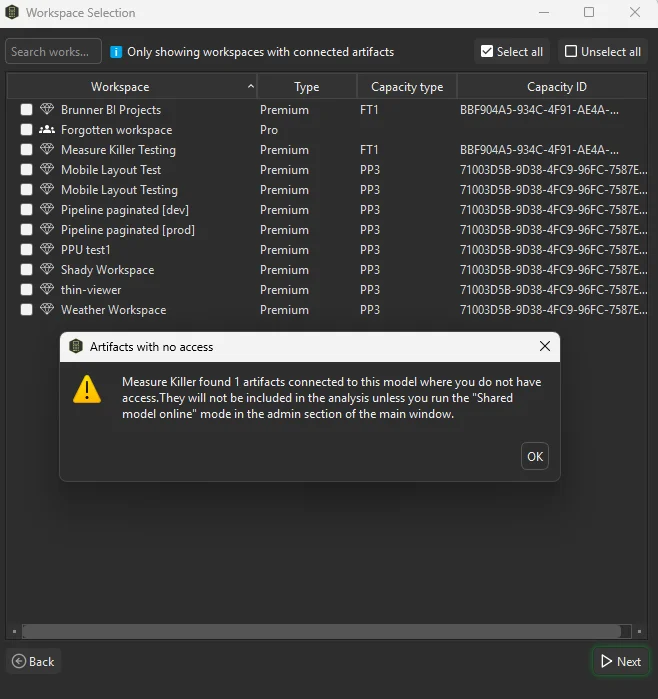Click the Premium type cell for thin-viewer
Viewport: 658px width, 699px height.
tap(284, 290)
